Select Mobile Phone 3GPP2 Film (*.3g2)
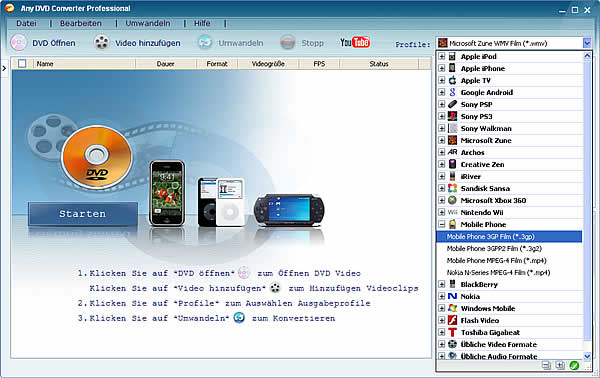 tap(509, 248)
